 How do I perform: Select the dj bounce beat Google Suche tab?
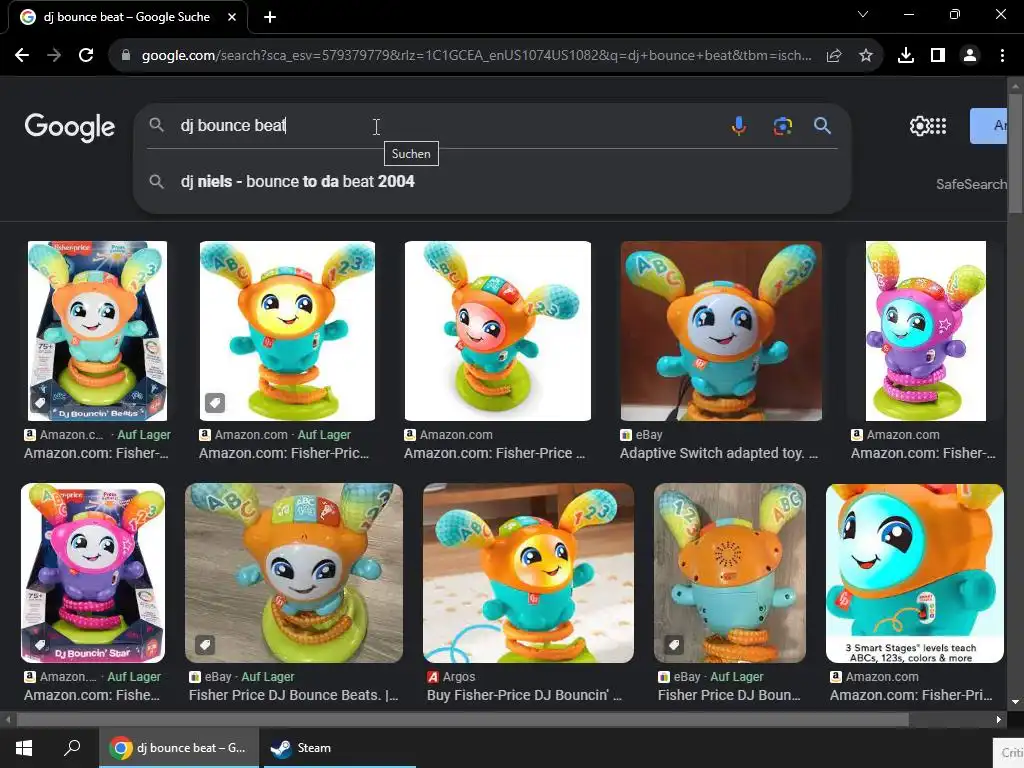pos(127,18)
